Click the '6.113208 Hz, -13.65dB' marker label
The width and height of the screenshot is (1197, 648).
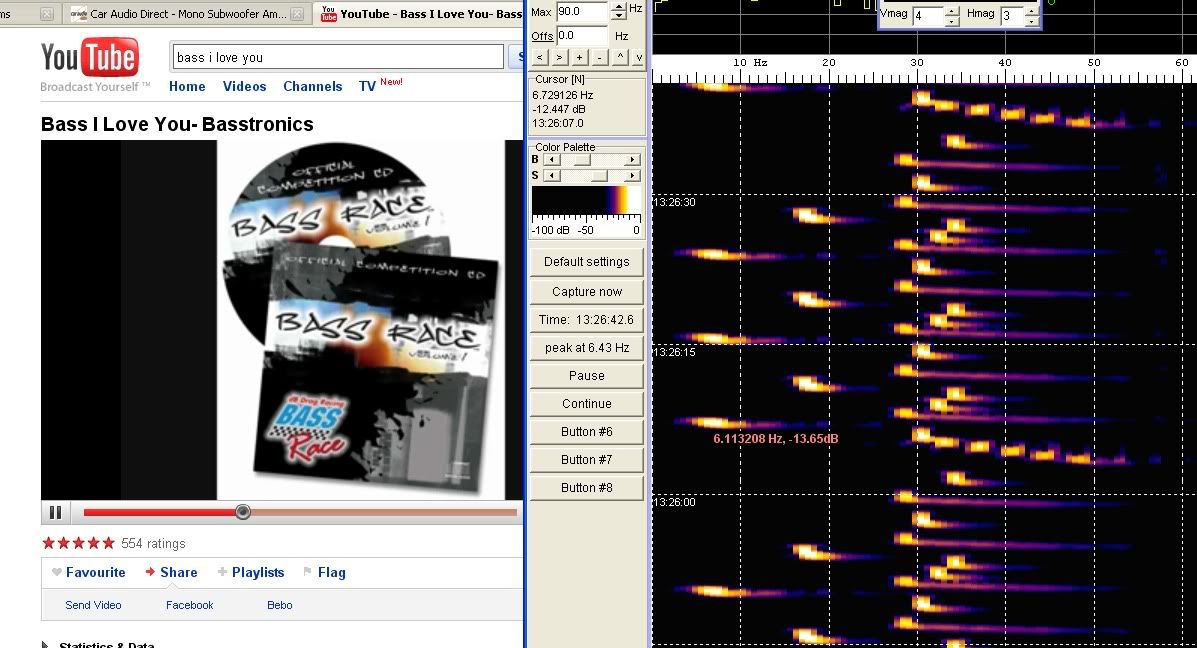pos(776,439)
